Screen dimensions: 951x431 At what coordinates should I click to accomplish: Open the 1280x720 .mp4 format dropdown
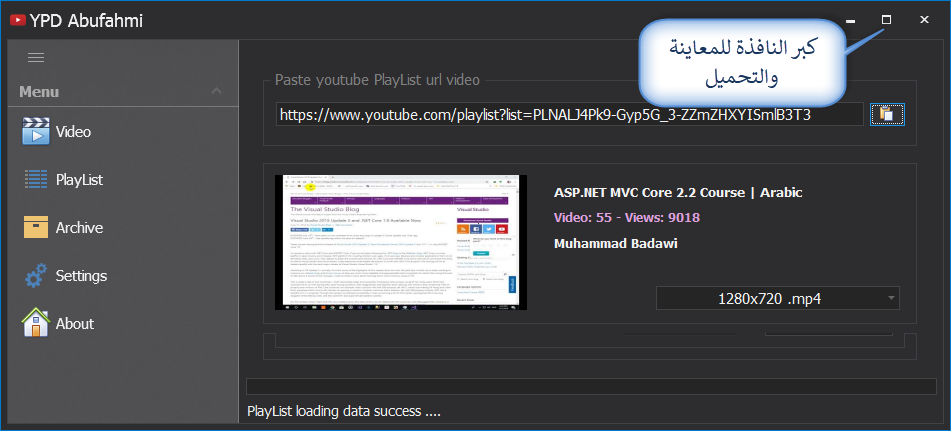click(778, 298)
